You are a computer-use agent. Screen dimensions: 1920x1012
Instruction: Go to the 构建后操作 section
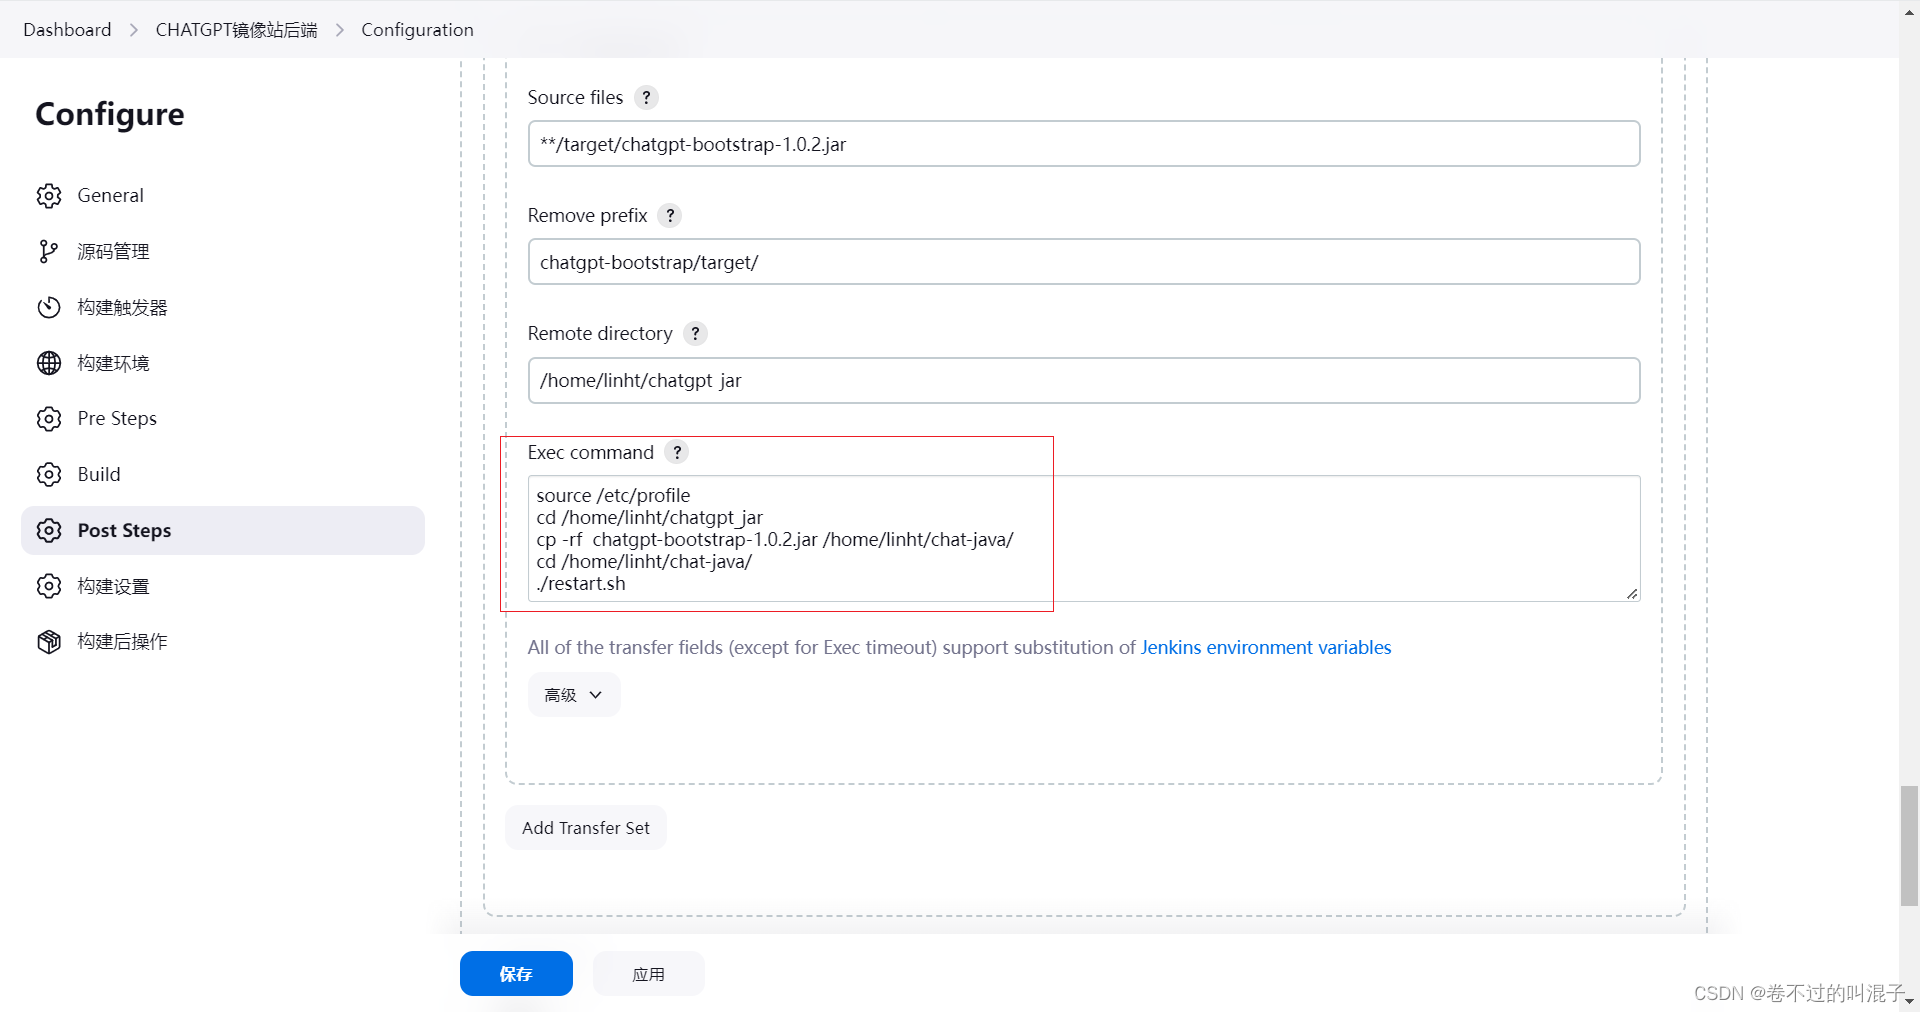pyautogui.click(x=222, y=642)
